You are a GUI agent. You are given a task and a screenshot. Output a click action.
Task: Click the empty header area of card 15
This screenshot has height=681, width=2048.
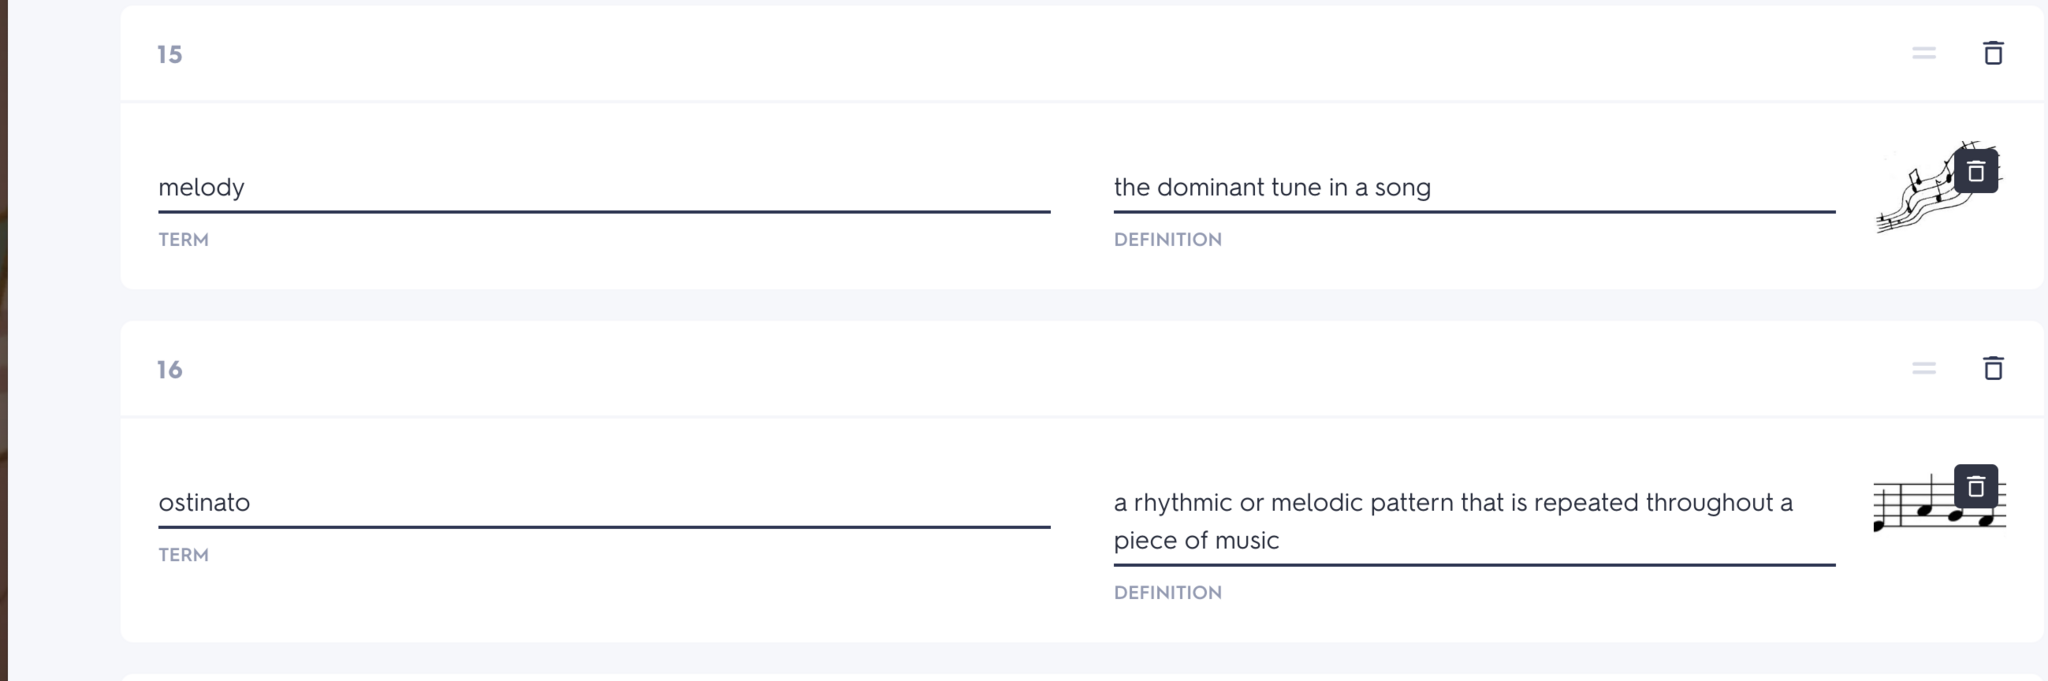(x=1000, y=54)
